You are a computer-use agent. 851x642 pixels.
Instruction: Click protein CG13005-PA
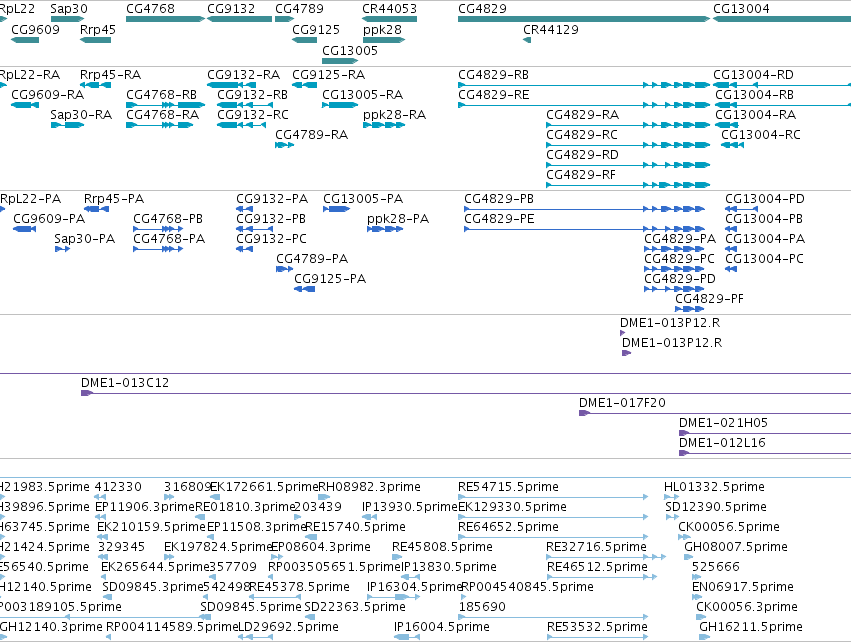[336, 209]
